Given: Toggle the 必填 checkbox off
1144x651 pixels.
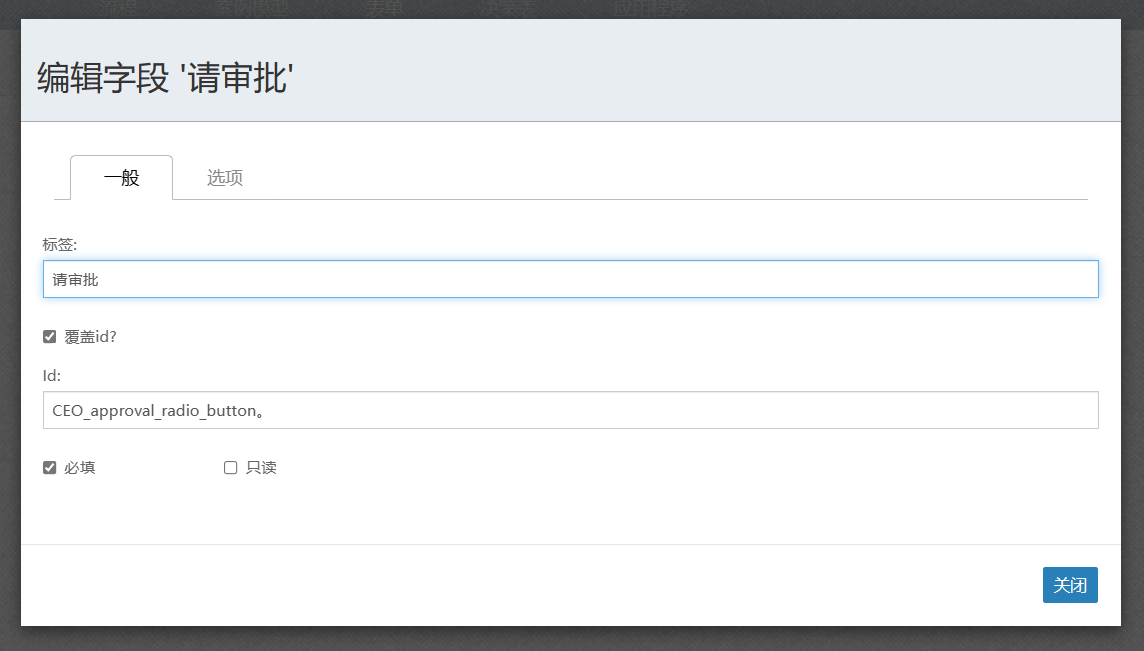Looking at the screenshot, I should (x=50, y=467).
